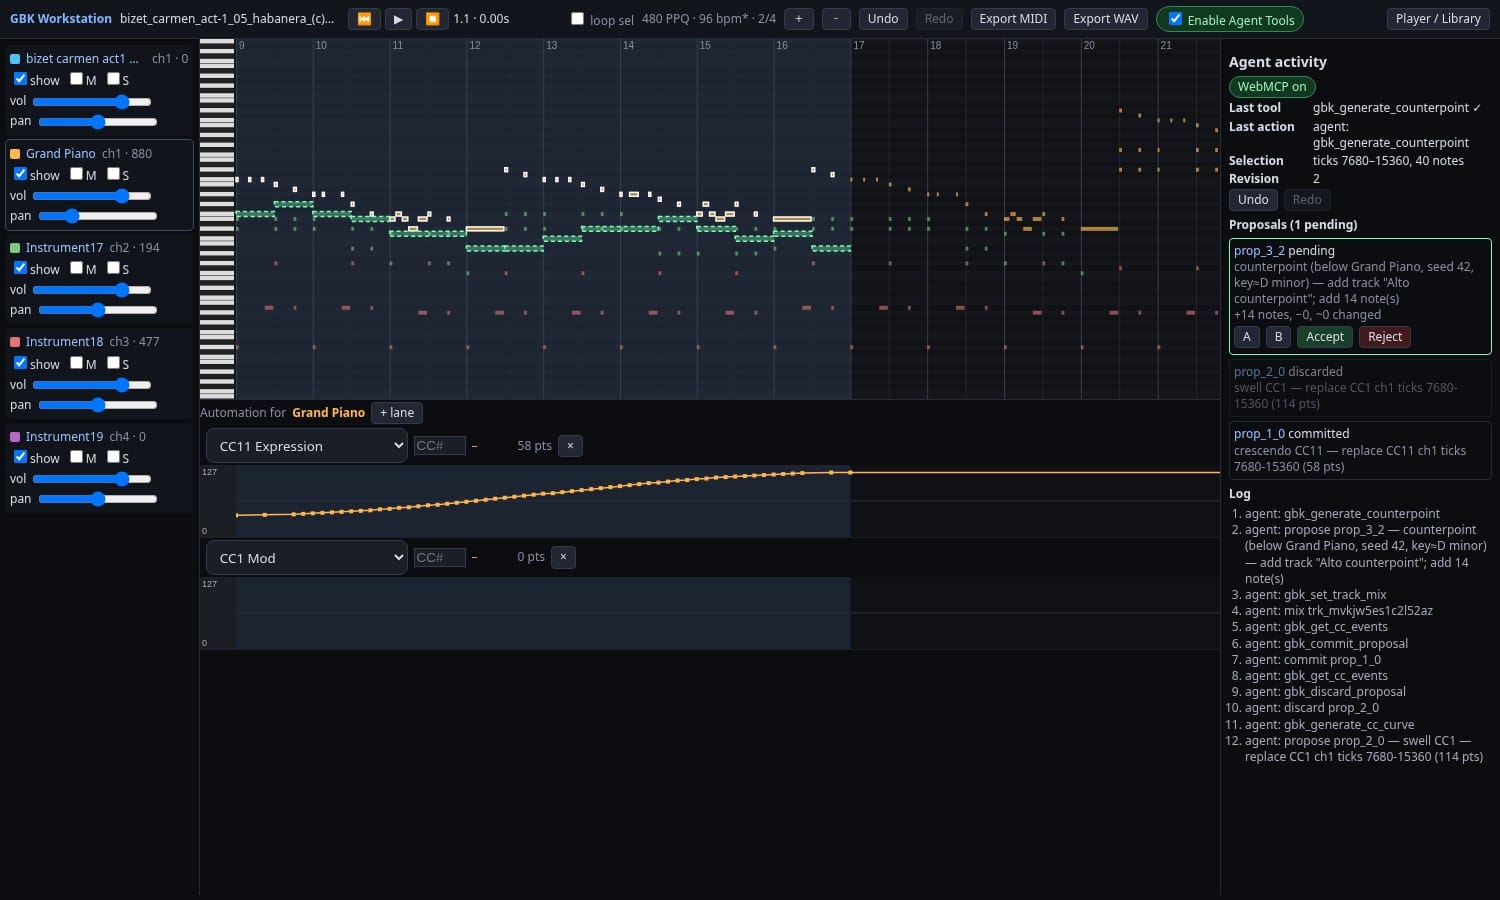
Task: Mute the Grand Piano track
Action: (76, 174)
